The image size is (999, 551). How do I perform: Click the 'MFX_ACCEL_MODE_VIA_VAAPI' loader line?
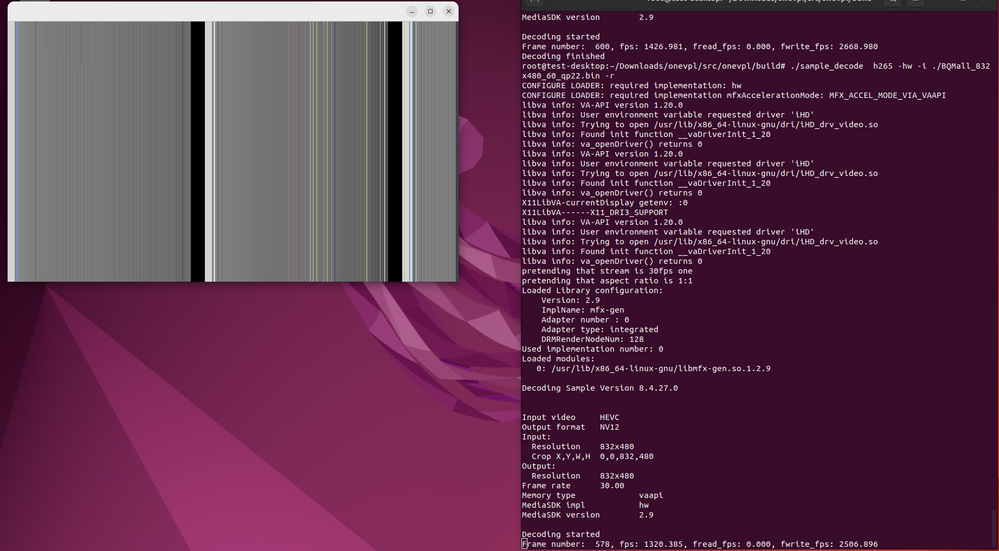733,95
